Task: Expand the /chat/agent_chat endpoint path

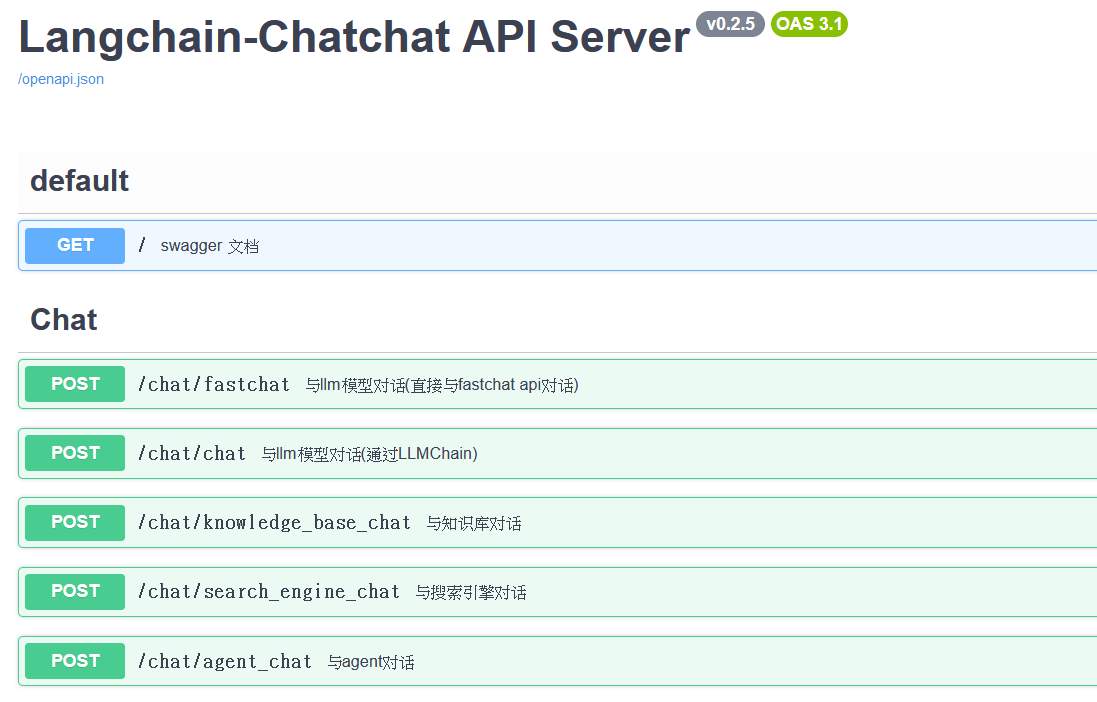Action: click(225, 661)
